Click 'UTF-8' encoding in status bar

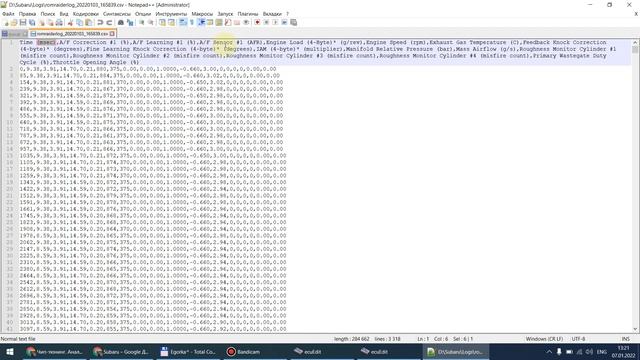[x=578, y=339]
